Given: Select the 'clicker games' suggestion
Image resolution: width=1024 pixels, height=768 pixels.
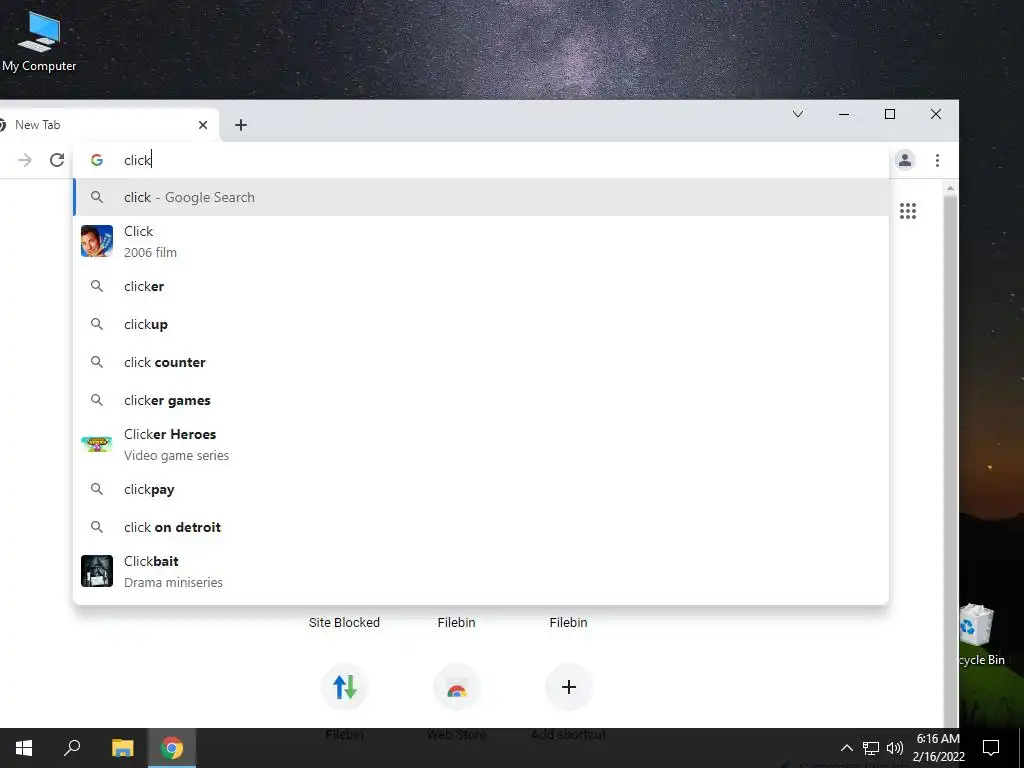Looking at the screenshot, I should pos(481,400).
